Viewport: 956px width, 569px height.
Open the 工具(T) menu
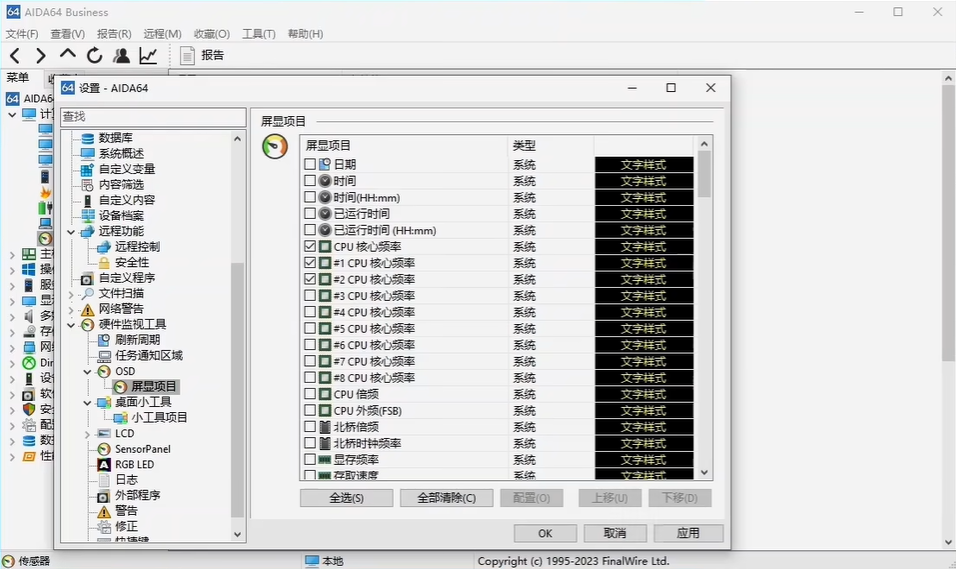pos(258,34)
